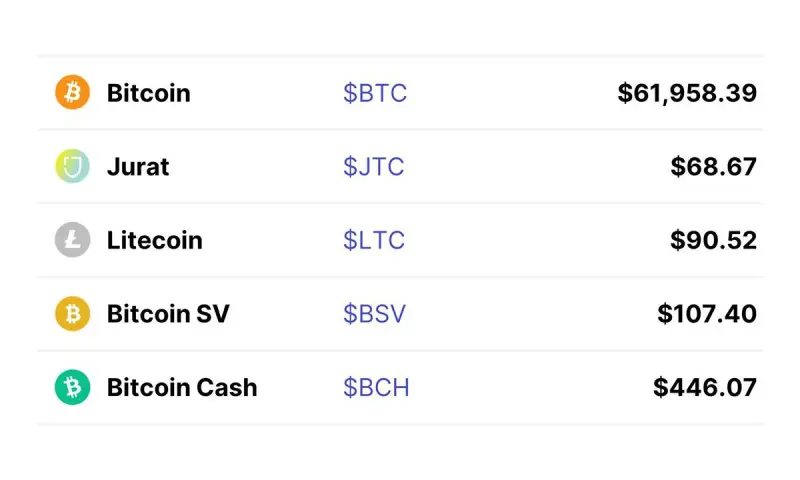The width and height of the screenshot is (800, 480).
Task: Select the Litecoin name label
Action: 154,240
